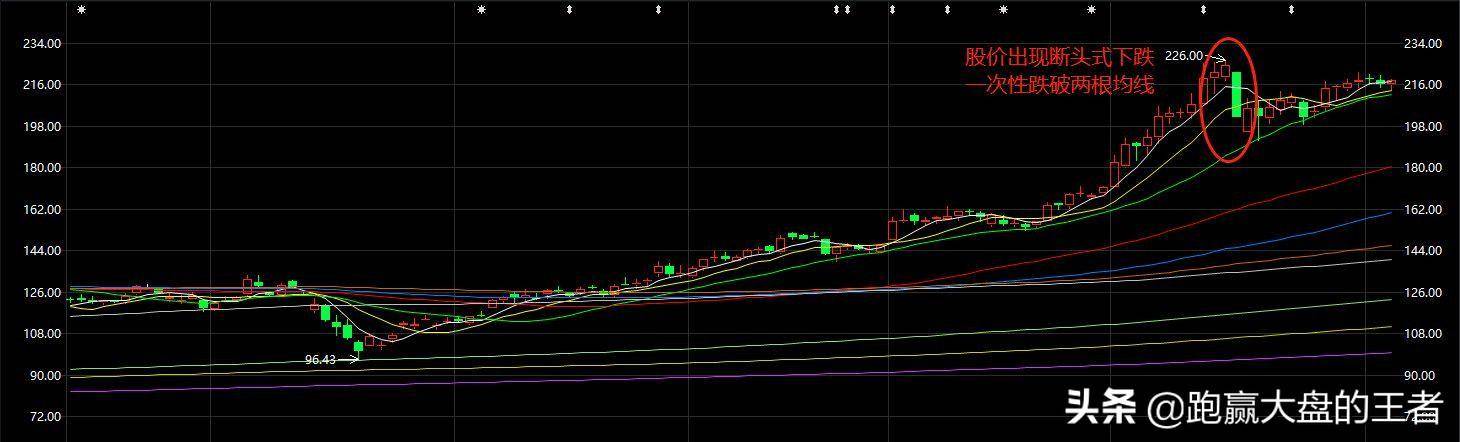Click the 226.00 high price label
The width and height of the screenshot is (1460, 442).
click(1183, 56)
